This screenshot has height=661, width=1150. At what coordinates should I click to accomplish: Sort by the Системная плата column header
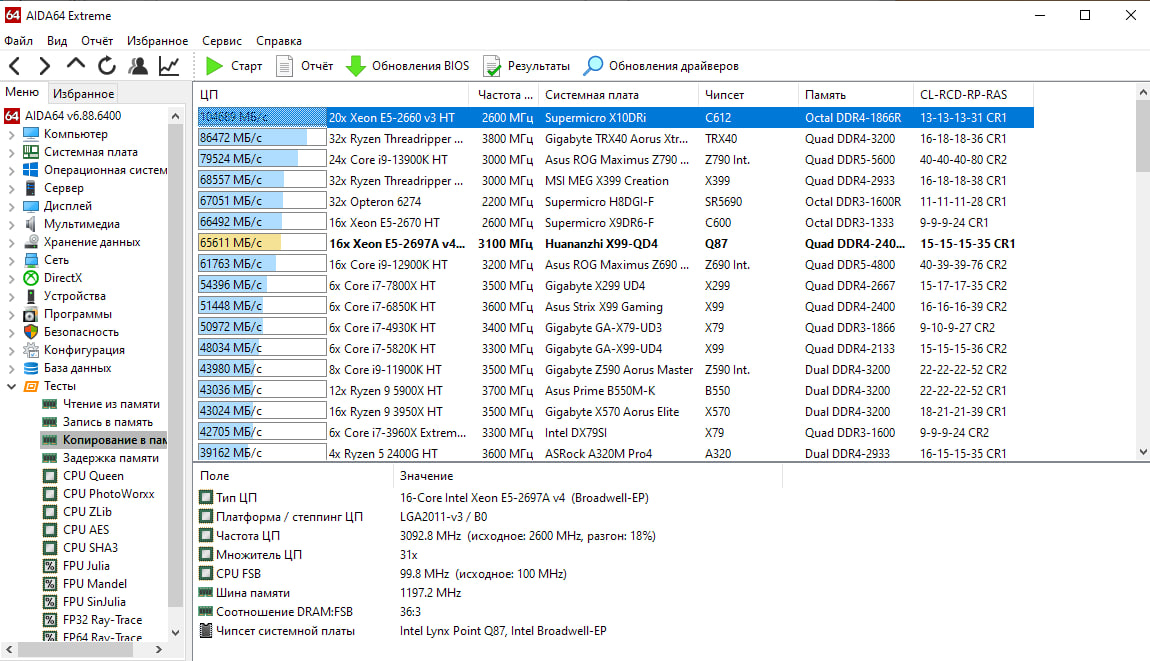click(618, 95)
